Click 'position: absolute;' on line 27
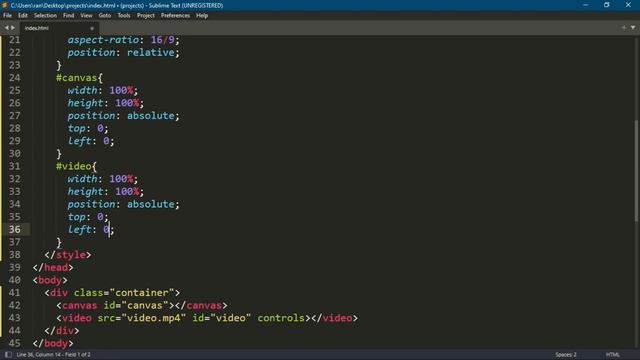The height and width of the screenshot is (360, 640). [x=123, y=116]
